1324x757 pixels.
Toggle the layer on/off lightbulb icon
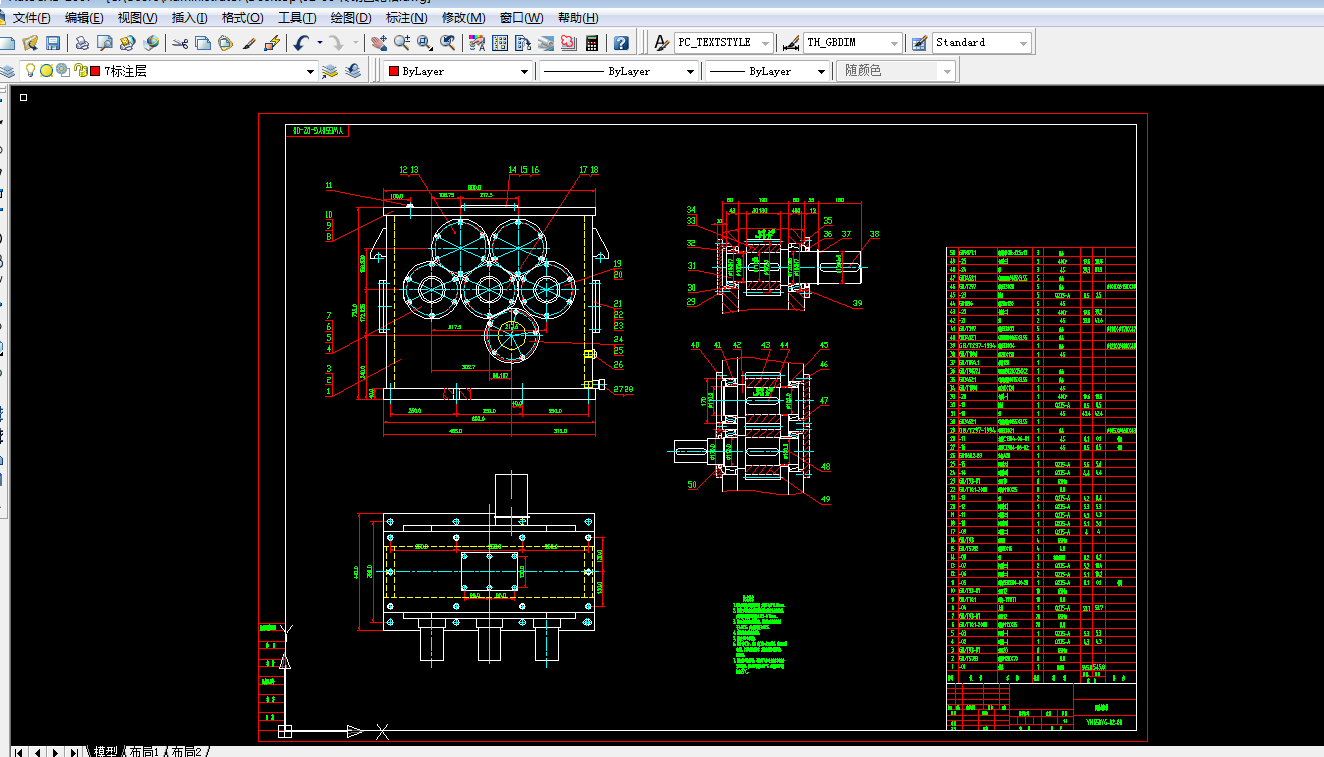31,71
